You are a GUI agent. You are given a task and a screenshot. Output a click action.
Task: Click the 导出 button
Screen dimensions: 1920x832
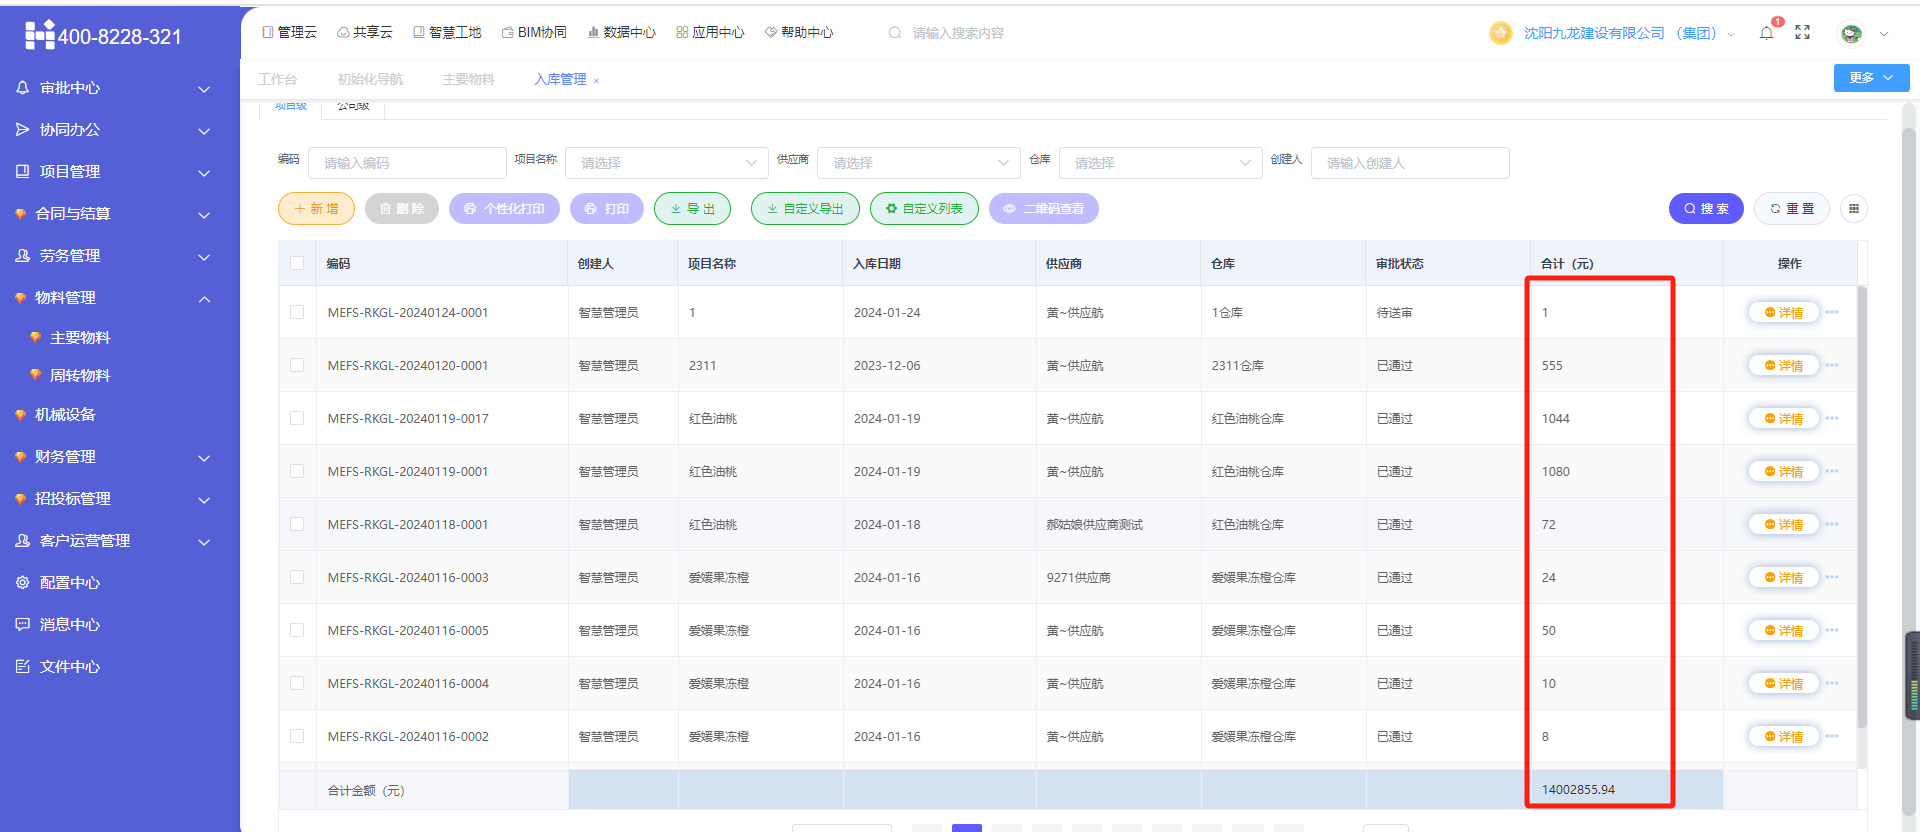[x=692, y=209]
